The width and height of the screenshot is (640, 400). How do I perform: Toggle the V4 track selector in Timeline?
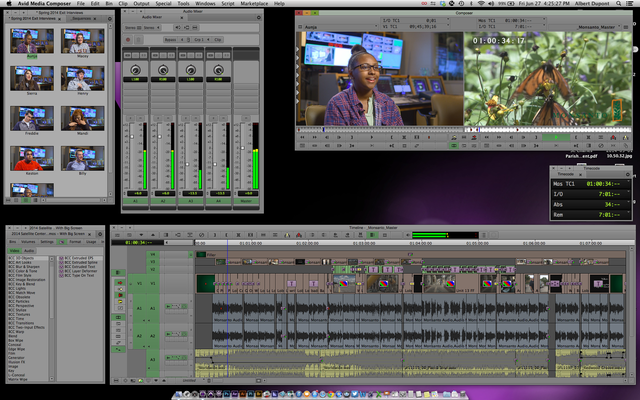153,255
